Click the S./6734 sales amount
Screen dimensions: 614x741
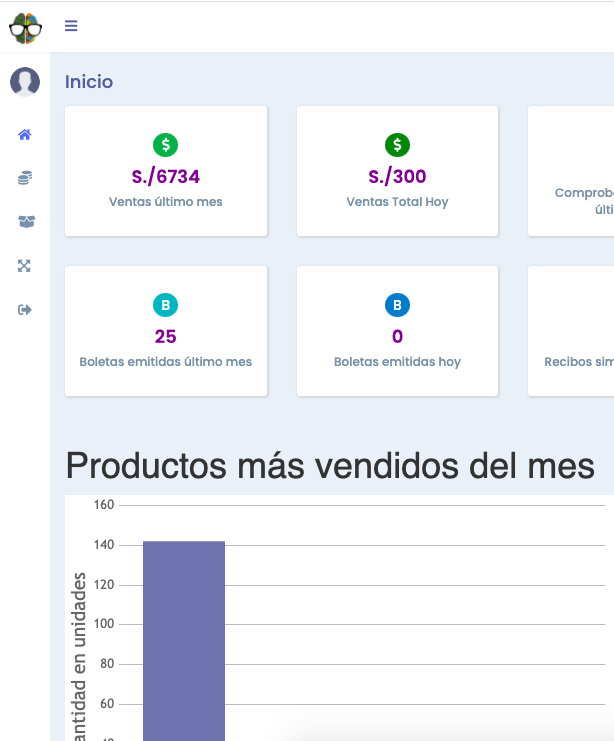[x=166, y=177]
